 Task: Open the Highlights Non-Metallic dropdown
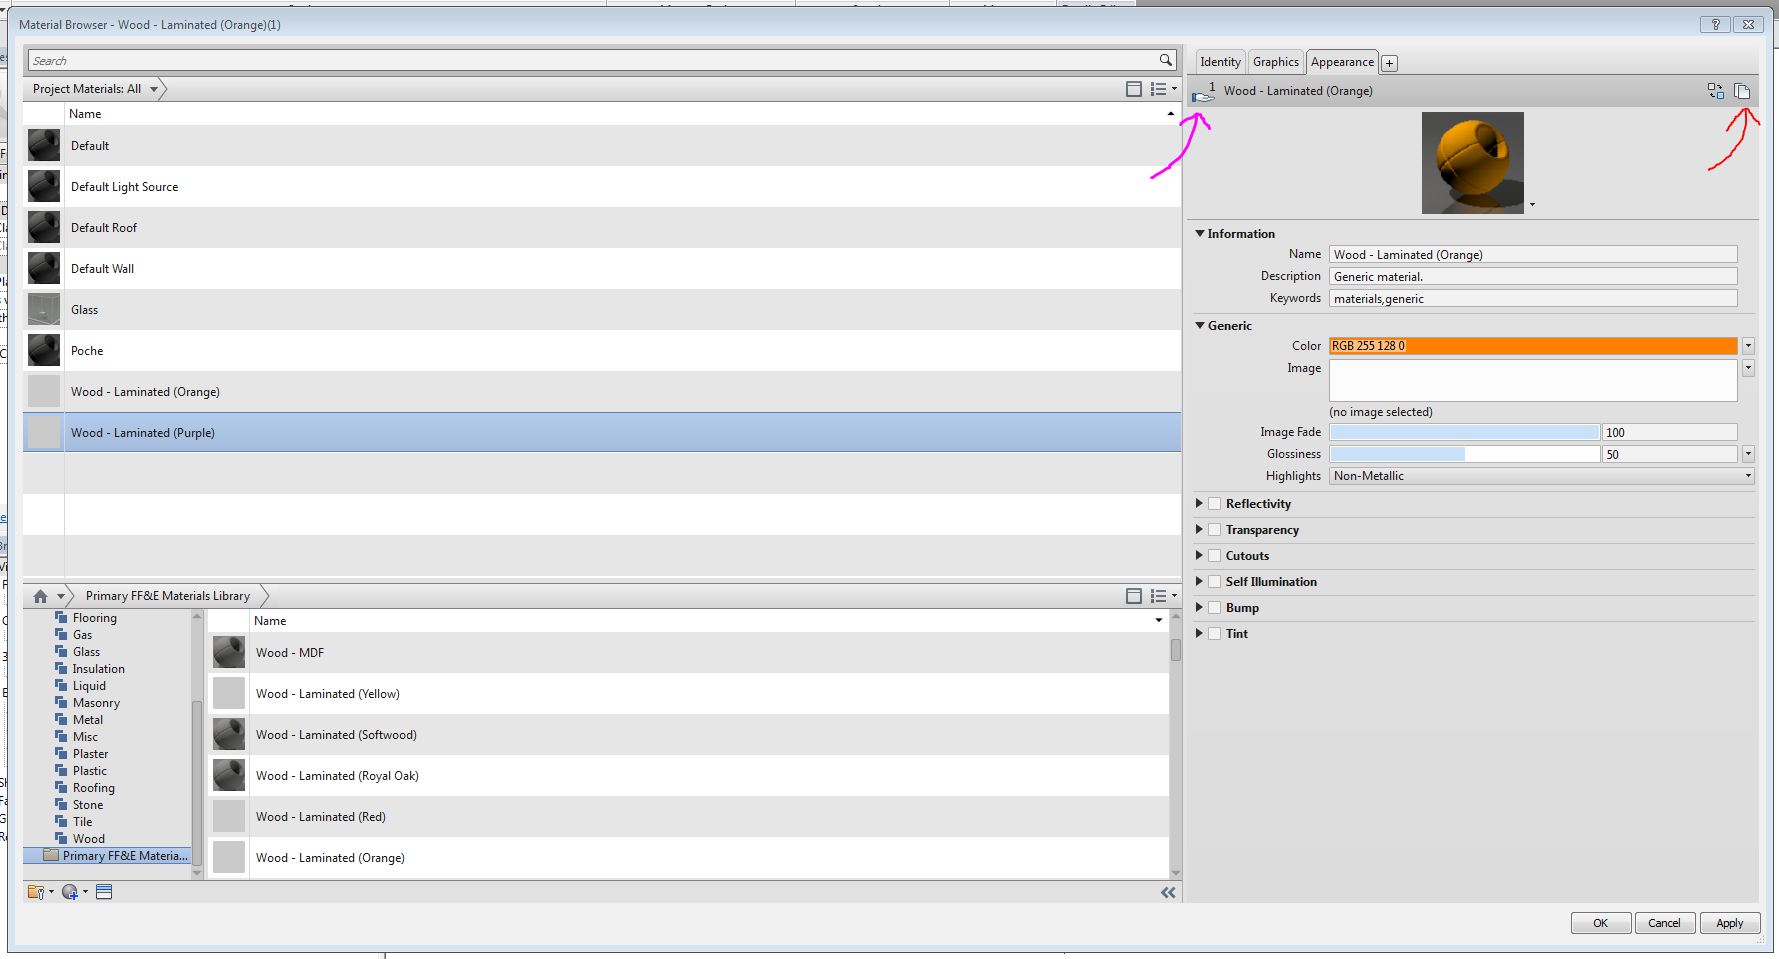pos(1542,476)
